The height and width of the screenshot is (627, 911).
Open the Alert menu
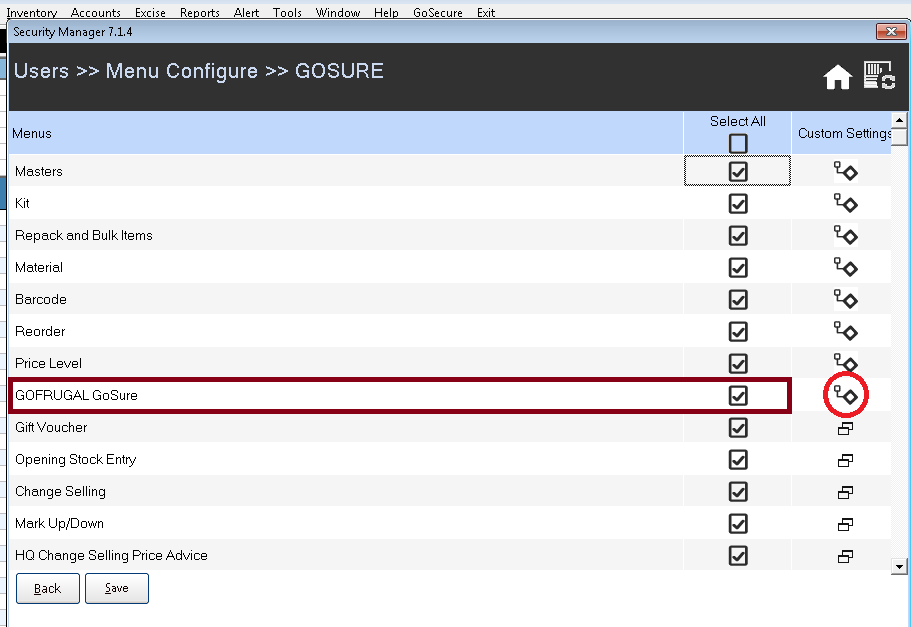click(246, 12)
